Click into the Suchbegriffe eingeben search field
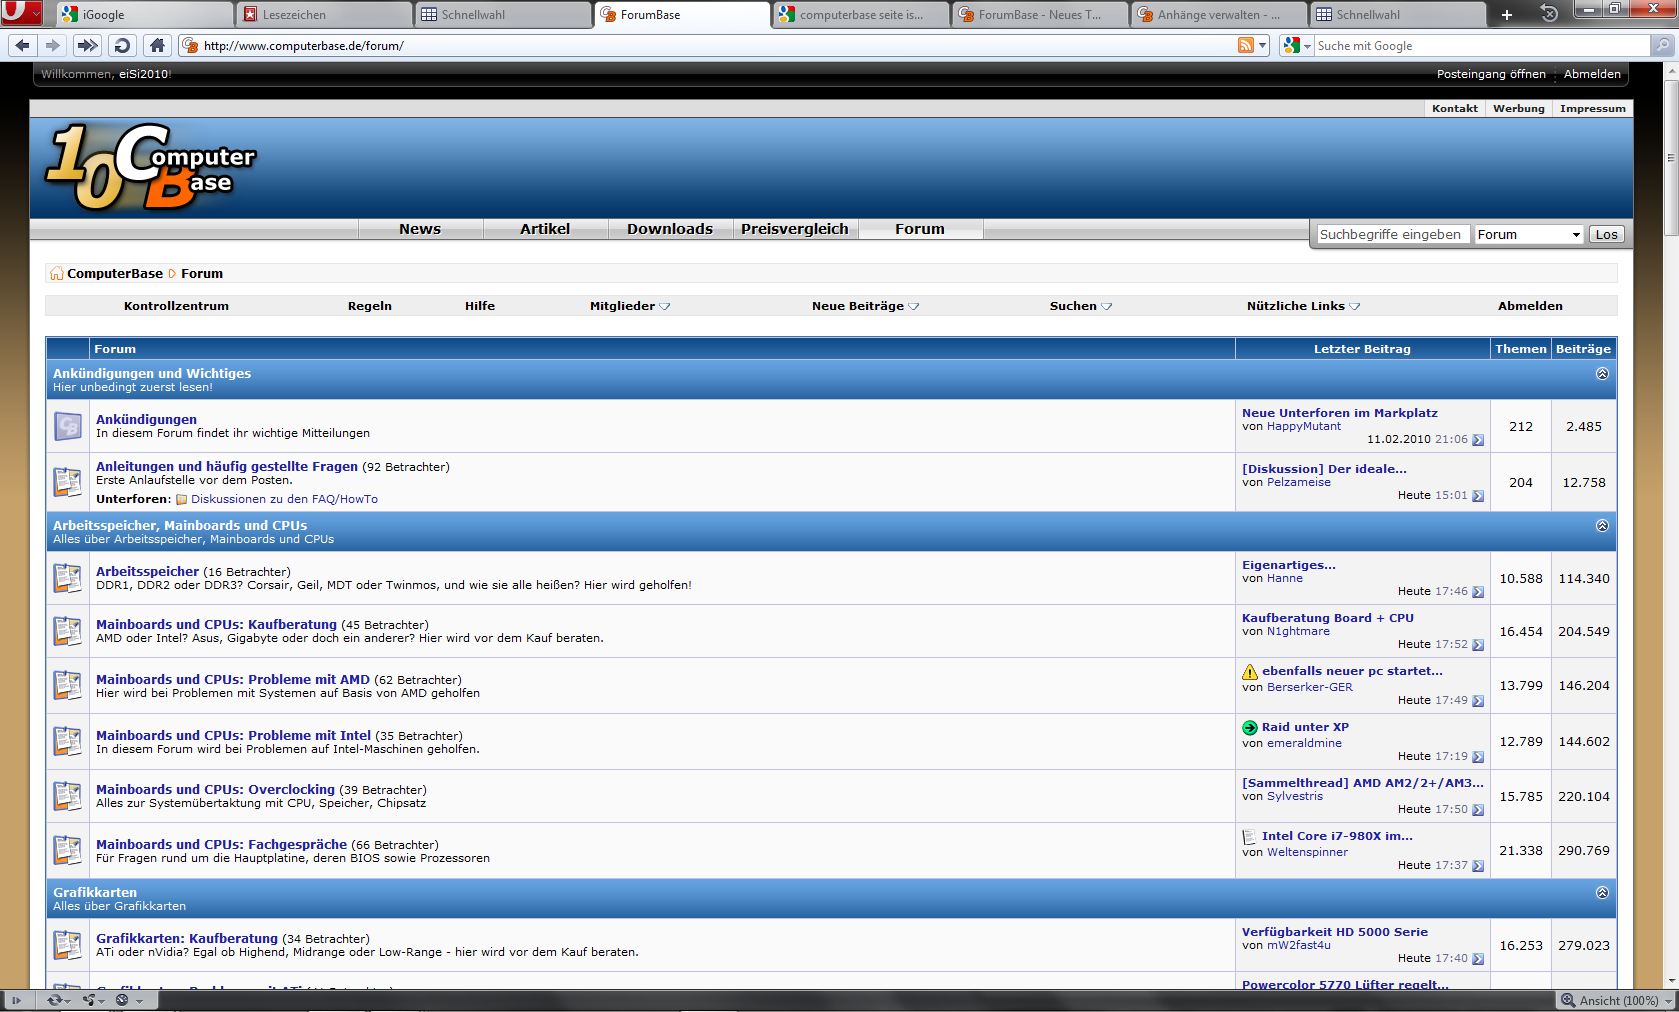The height and width of the screenshot is (1012, 1679). (1393, 235)
